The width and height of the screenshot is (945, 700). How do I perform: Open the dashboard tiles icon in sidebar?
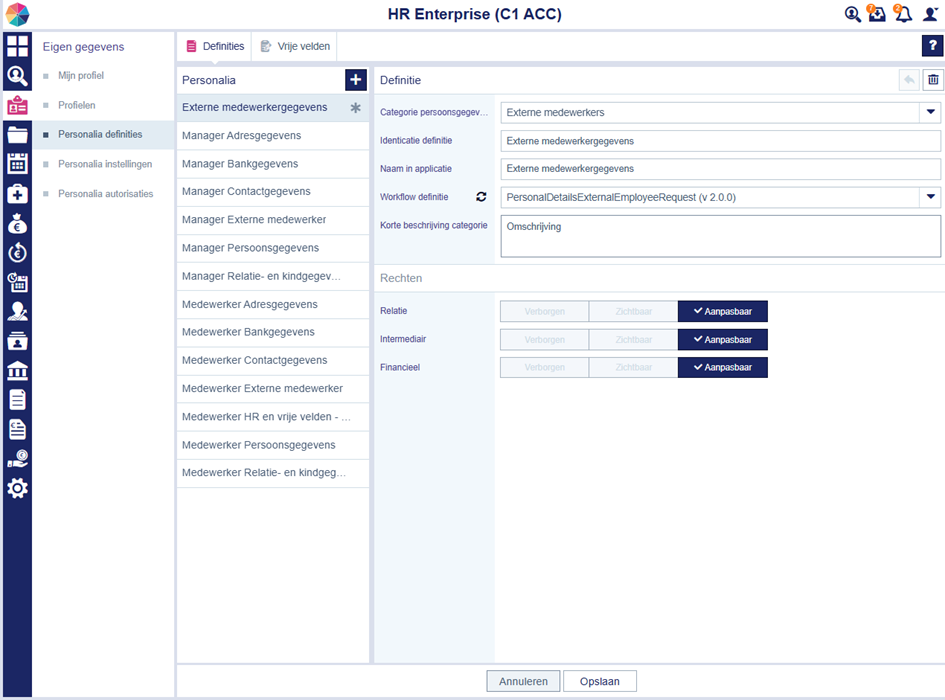(17, 46)
